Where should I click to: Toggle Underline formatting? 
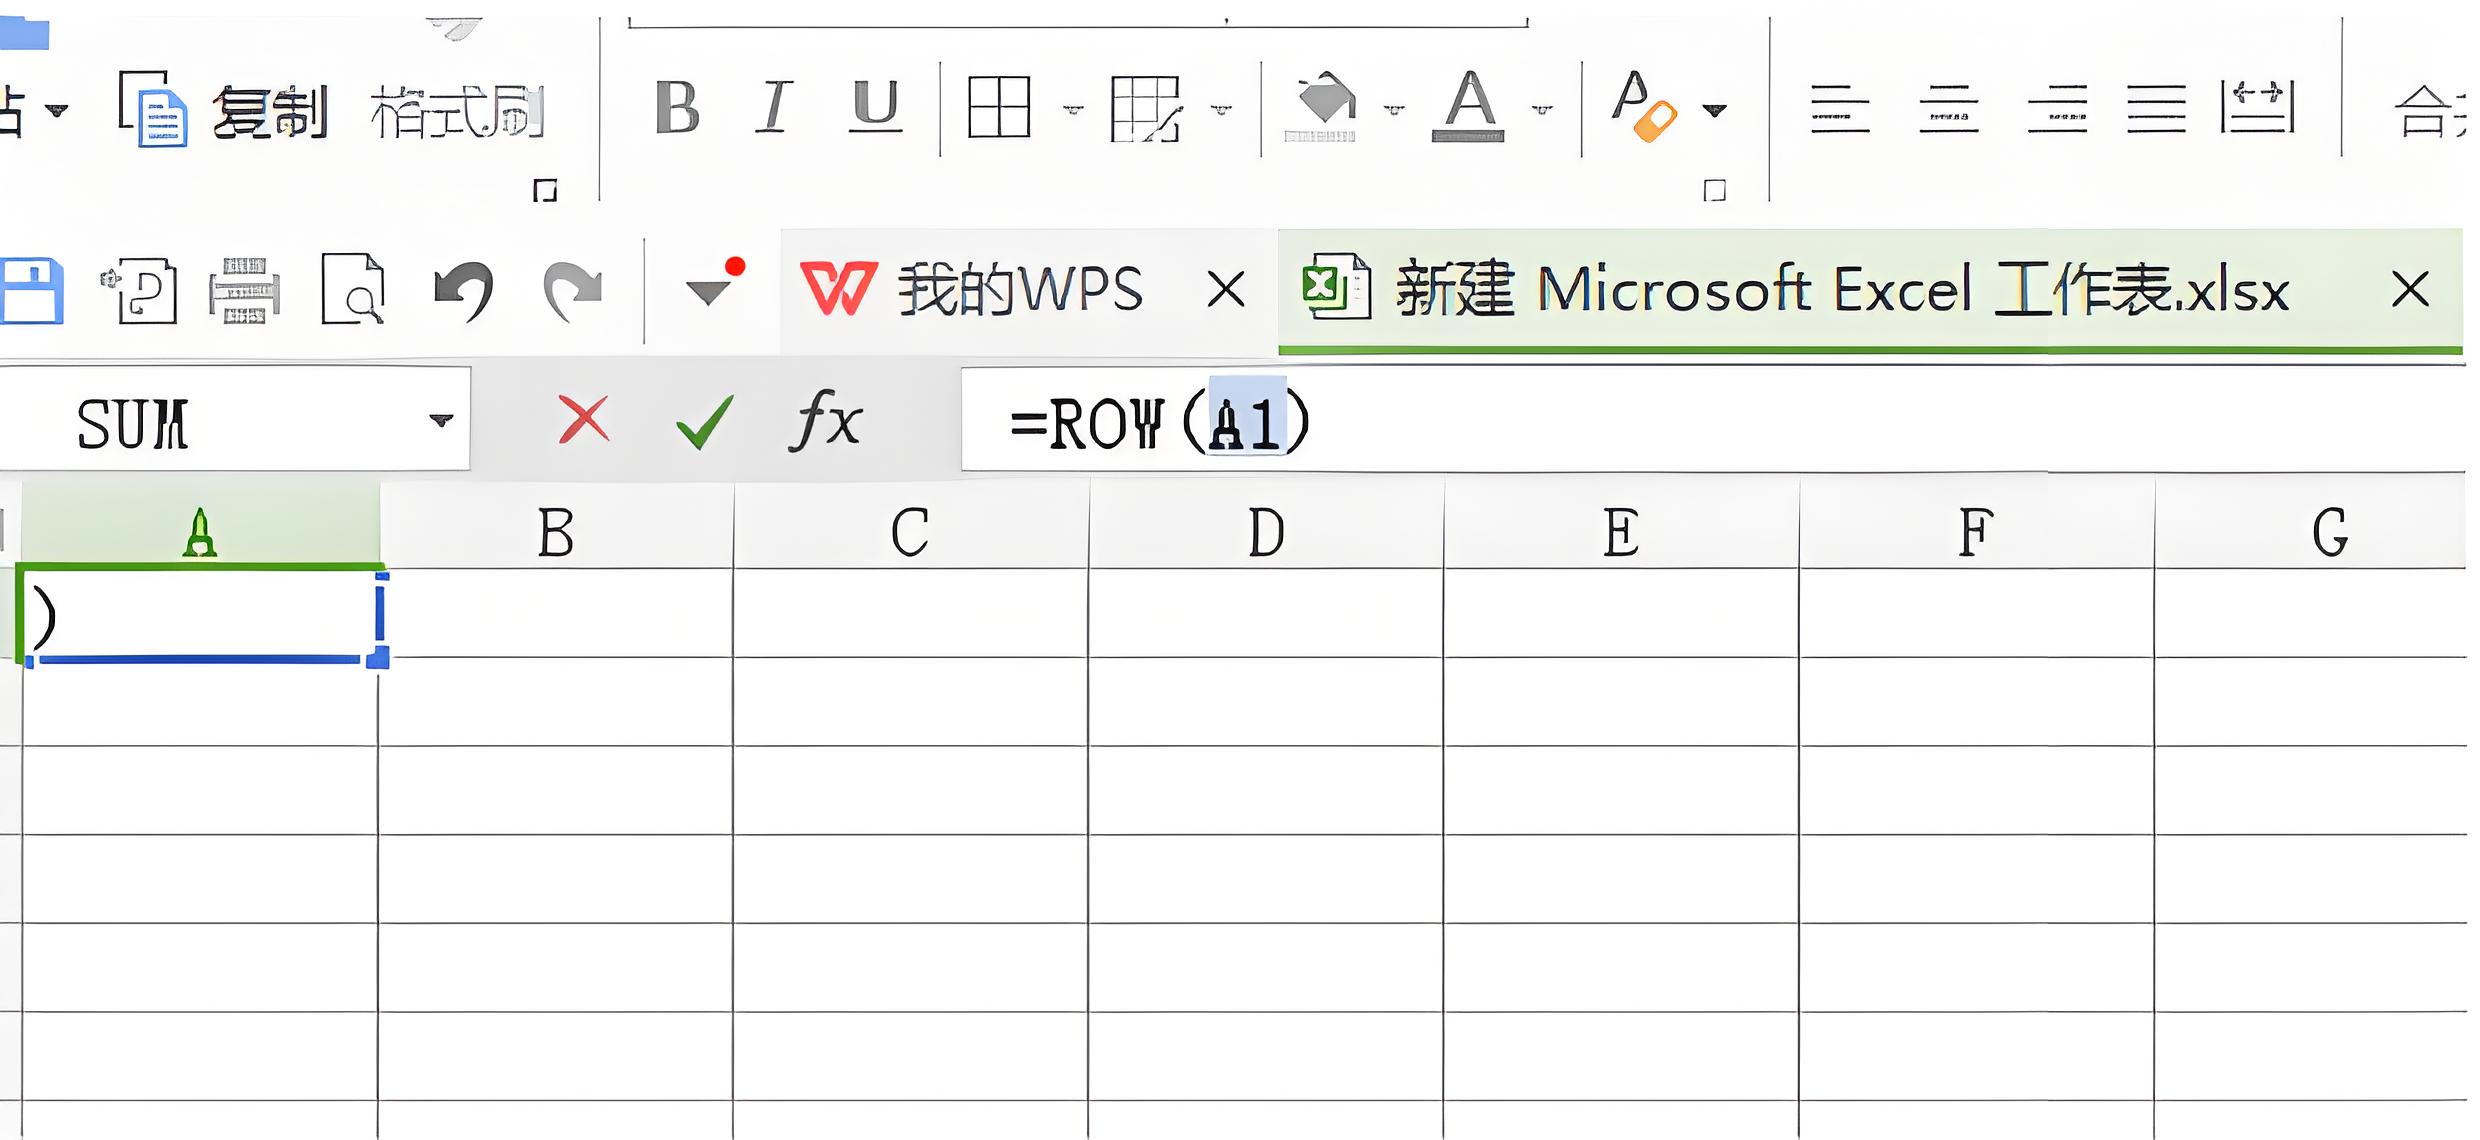[x=875, y=107]
